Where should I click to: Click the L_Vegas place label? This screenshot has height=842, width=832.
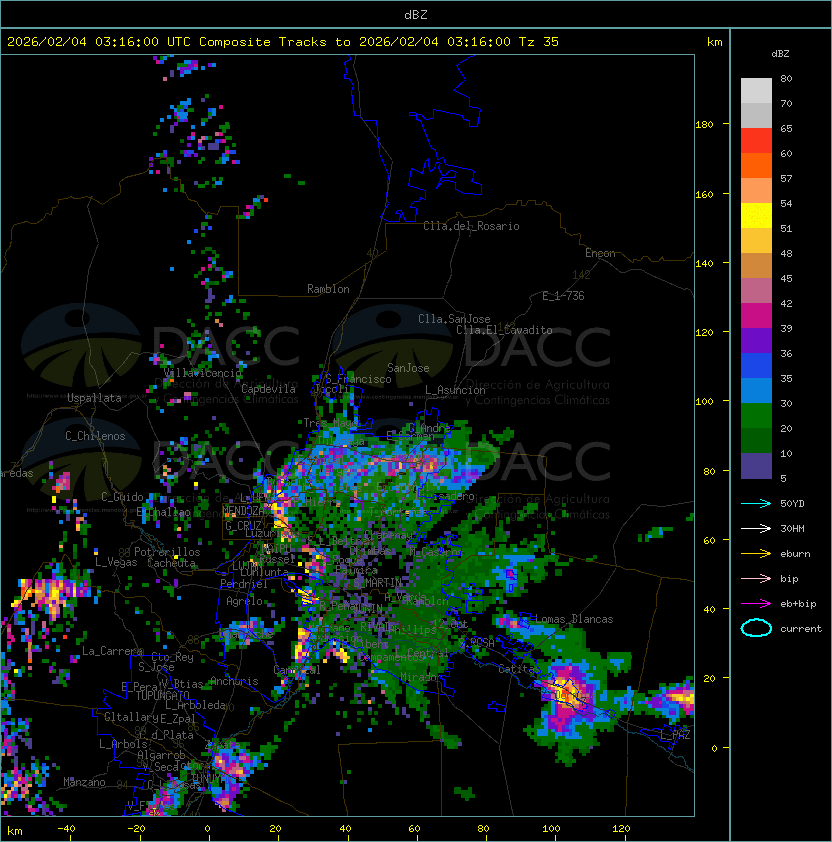[x=116, y=562]
